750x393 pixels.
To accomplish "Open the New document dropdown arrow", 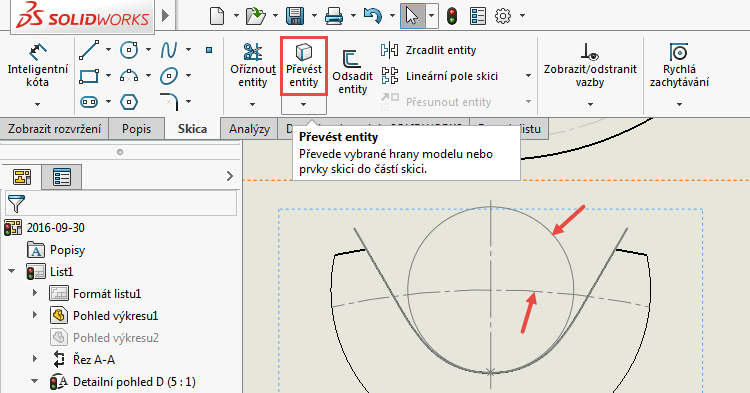I will click(x=236, y=16).
